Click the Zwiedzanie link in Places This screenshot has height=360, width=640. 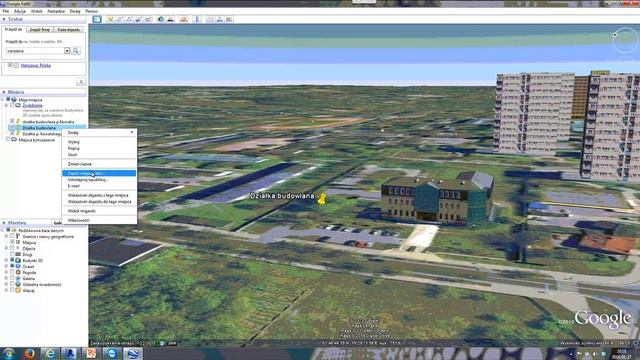(32, 105)
